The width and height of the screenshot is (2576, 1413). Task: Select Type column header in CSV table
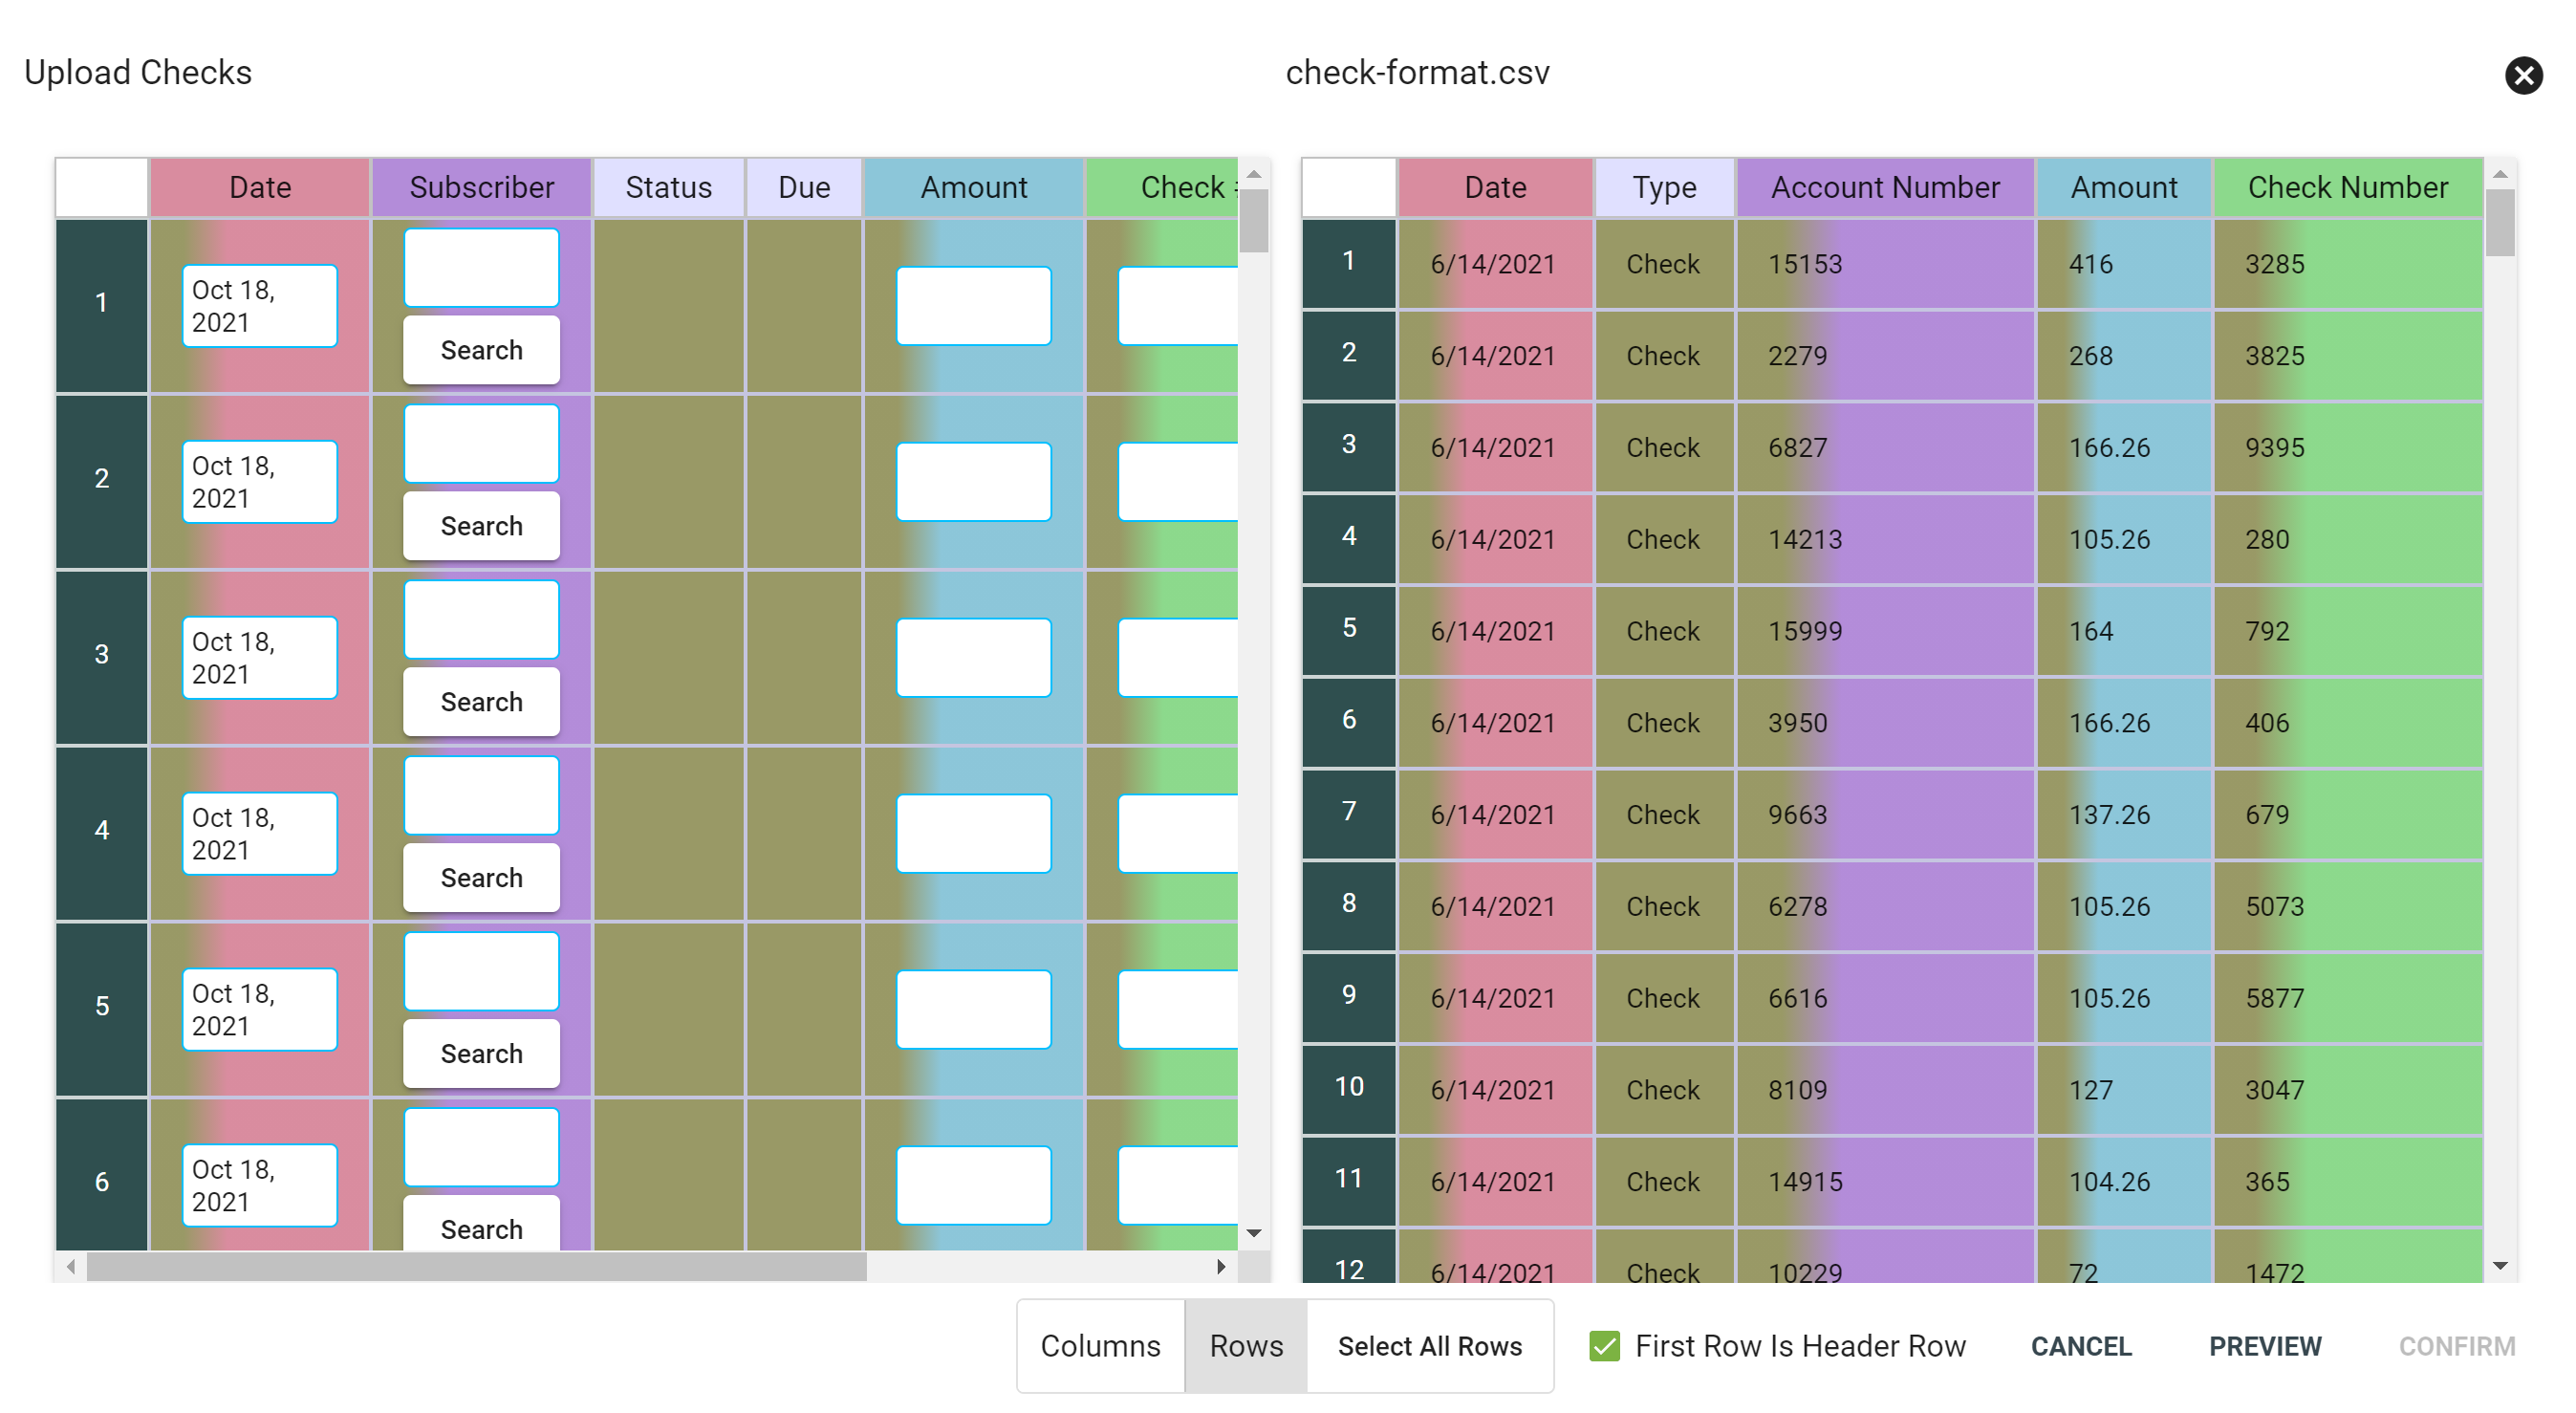(x=1664, y=187)
